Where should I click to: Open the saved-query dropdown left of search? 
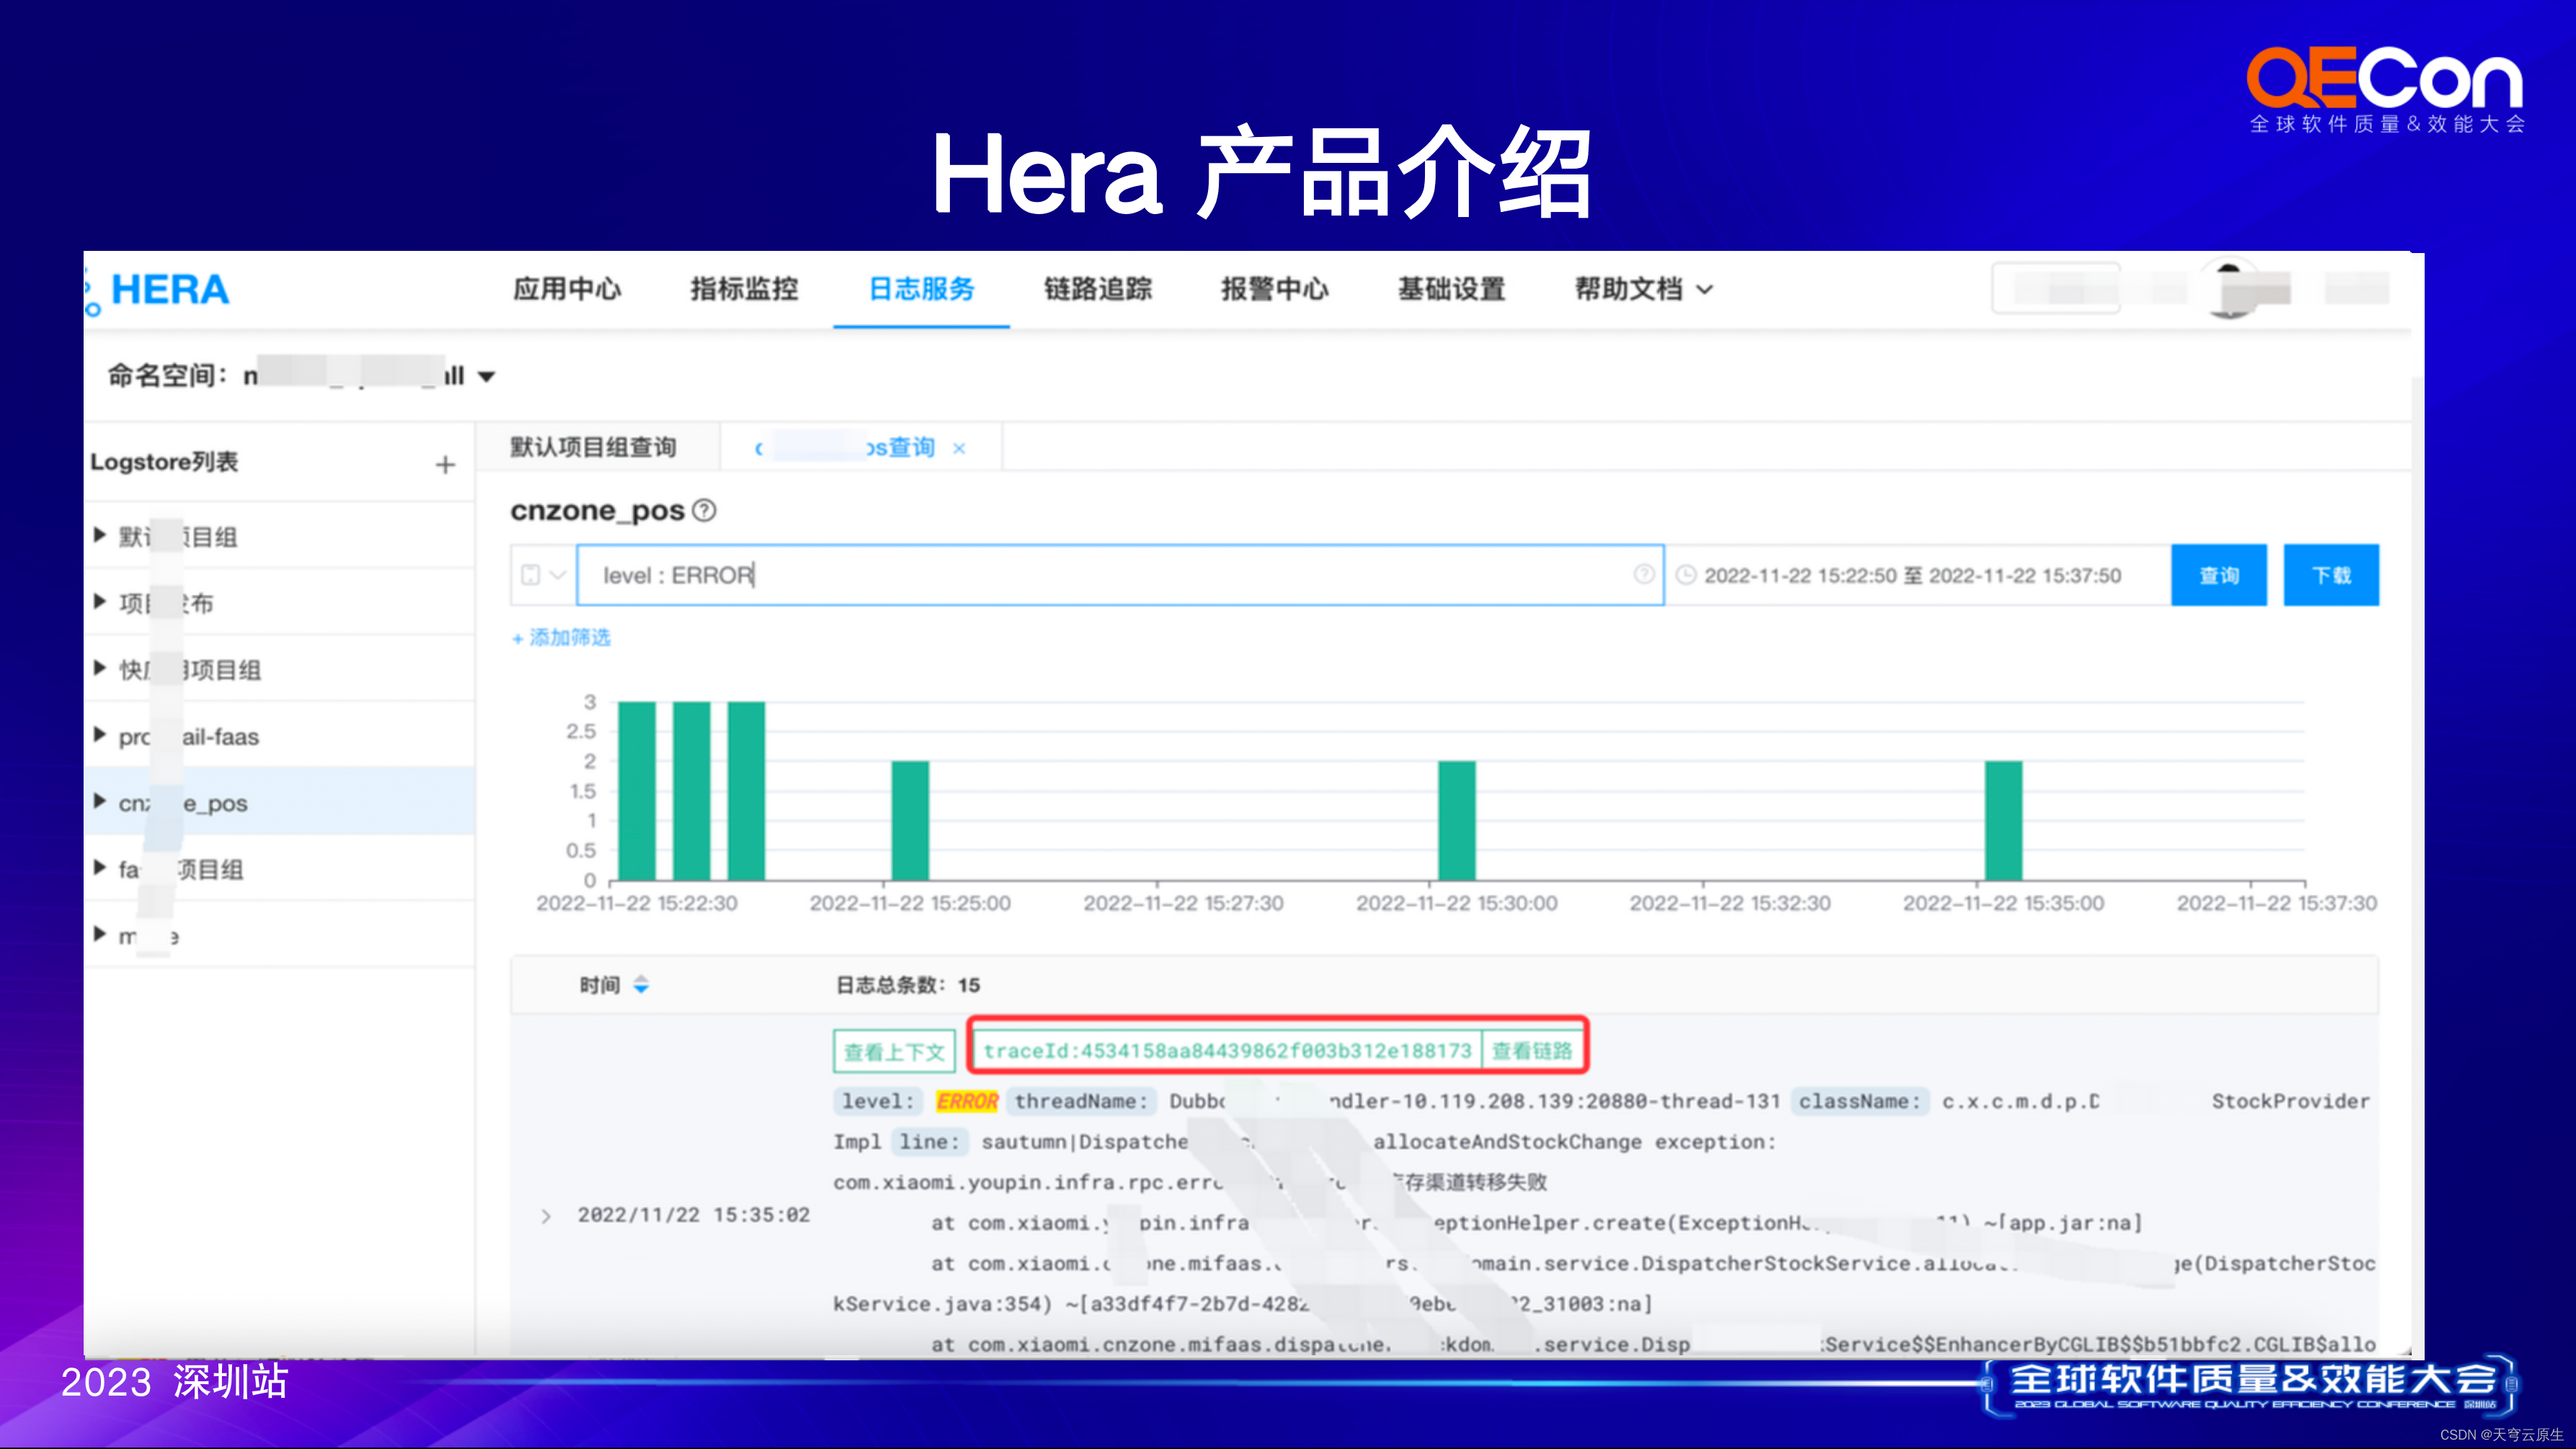pos(543,575)
